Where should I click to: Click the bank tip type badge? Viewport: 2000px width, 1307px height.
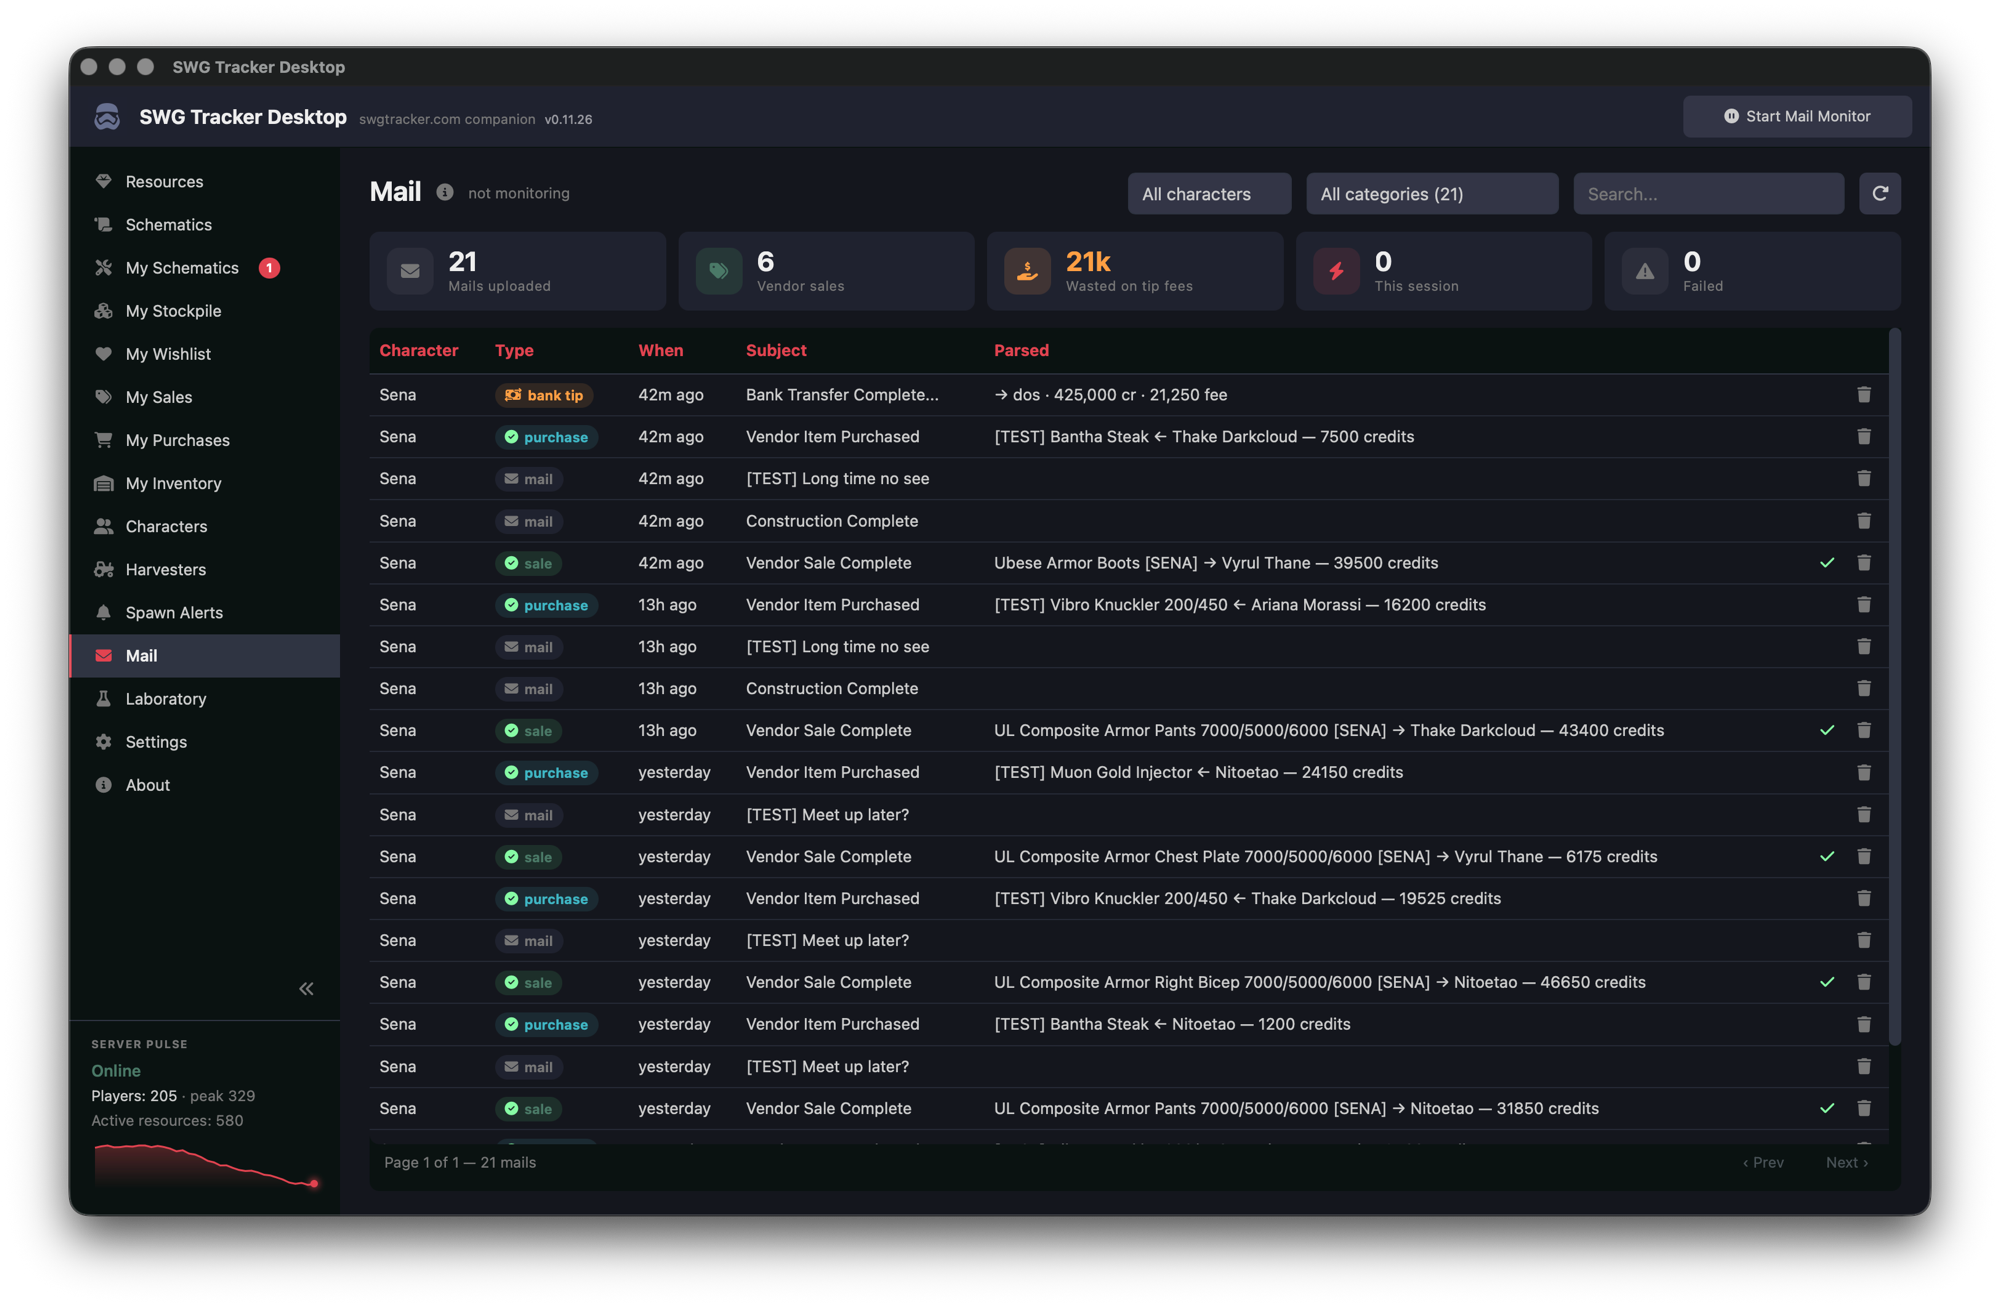544,395
